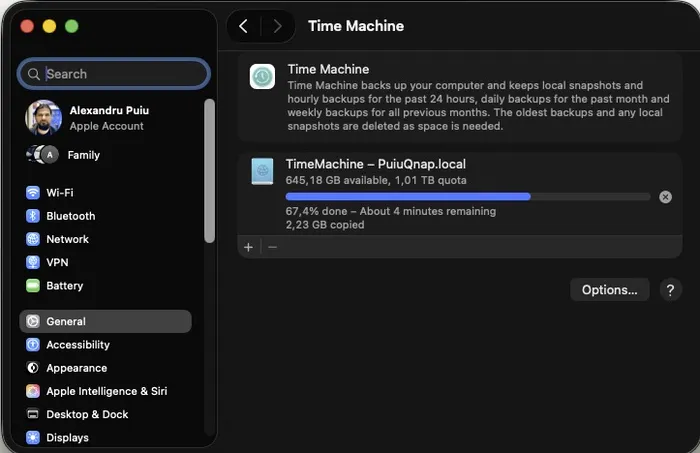Select Bluetooth in the sidebar
This screenshot has height=453, width=700.
point(71,216)
